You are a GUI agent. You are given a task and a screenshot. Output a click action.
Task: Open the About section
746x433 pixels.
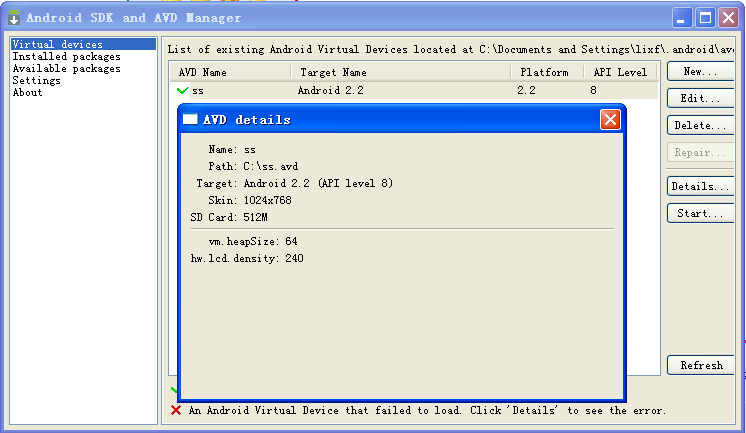click(27, 93)
